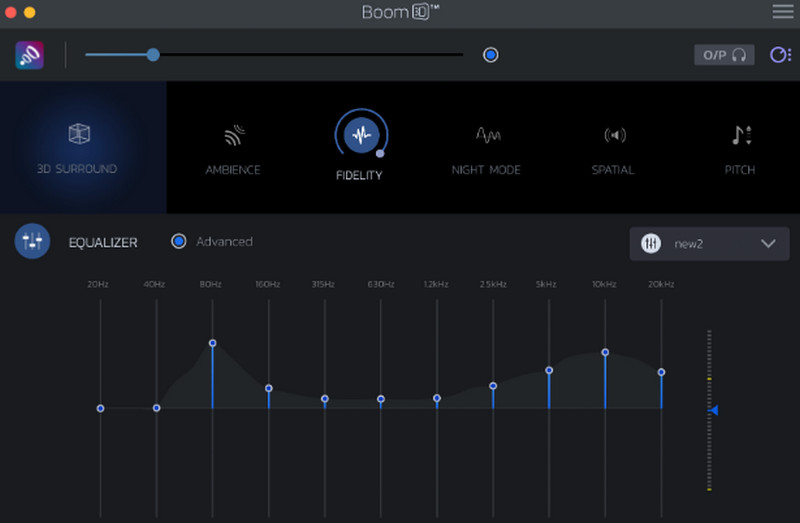Click the chevron arrow on preset dropdown
800x523 pixels.
point(768,243)
